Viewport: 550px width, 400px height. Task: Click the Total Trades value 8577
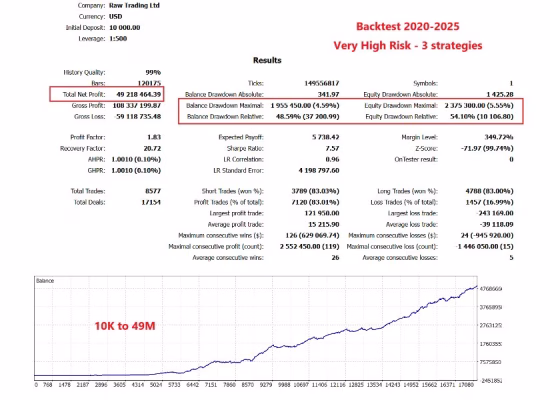153,191
